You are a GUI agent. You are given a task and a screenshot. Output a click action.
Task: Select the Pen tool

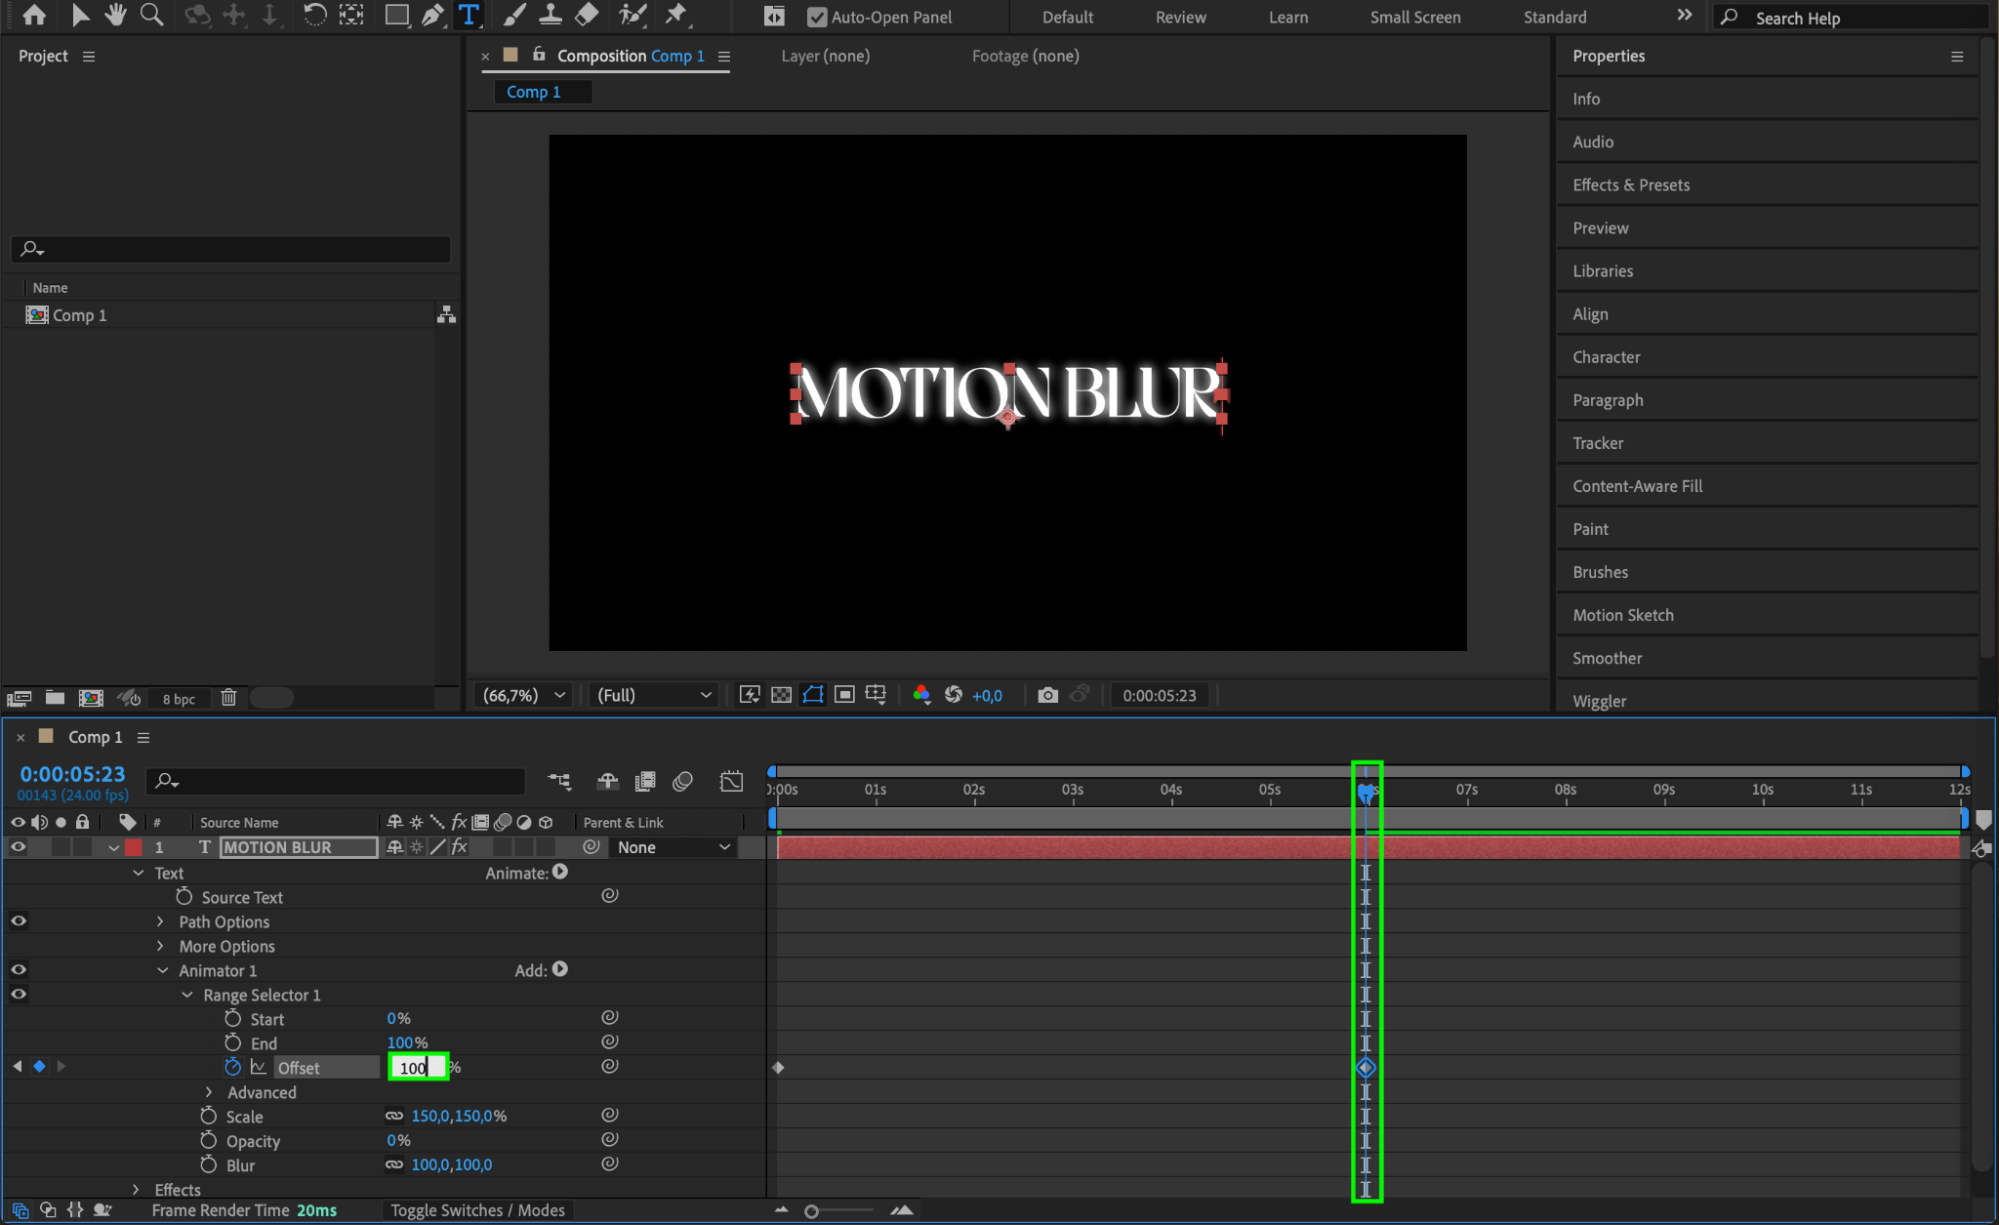pyautogui.click(x=432, y=15)
